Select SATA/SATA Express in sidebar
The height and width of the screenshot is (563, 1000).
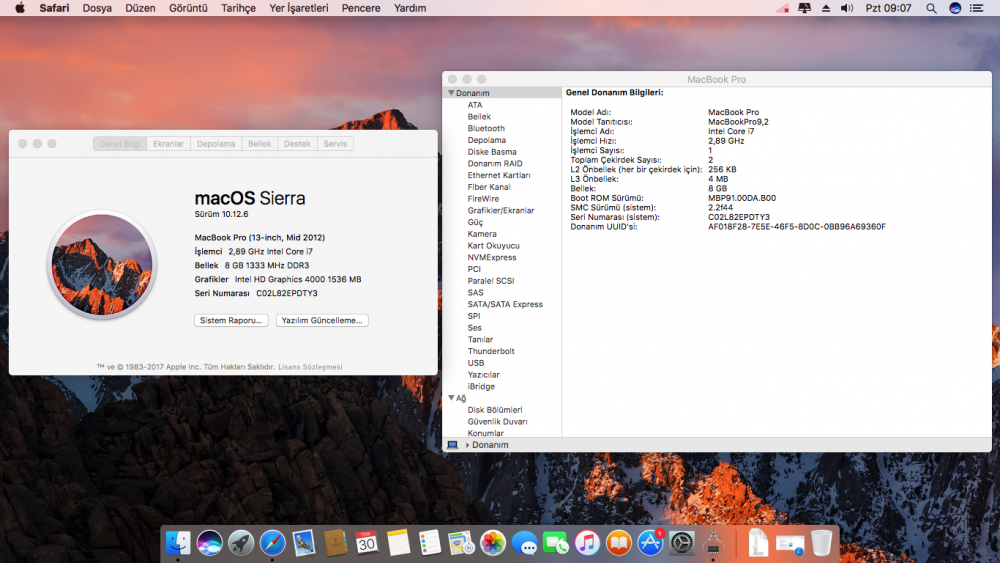(x=505, y=304)
